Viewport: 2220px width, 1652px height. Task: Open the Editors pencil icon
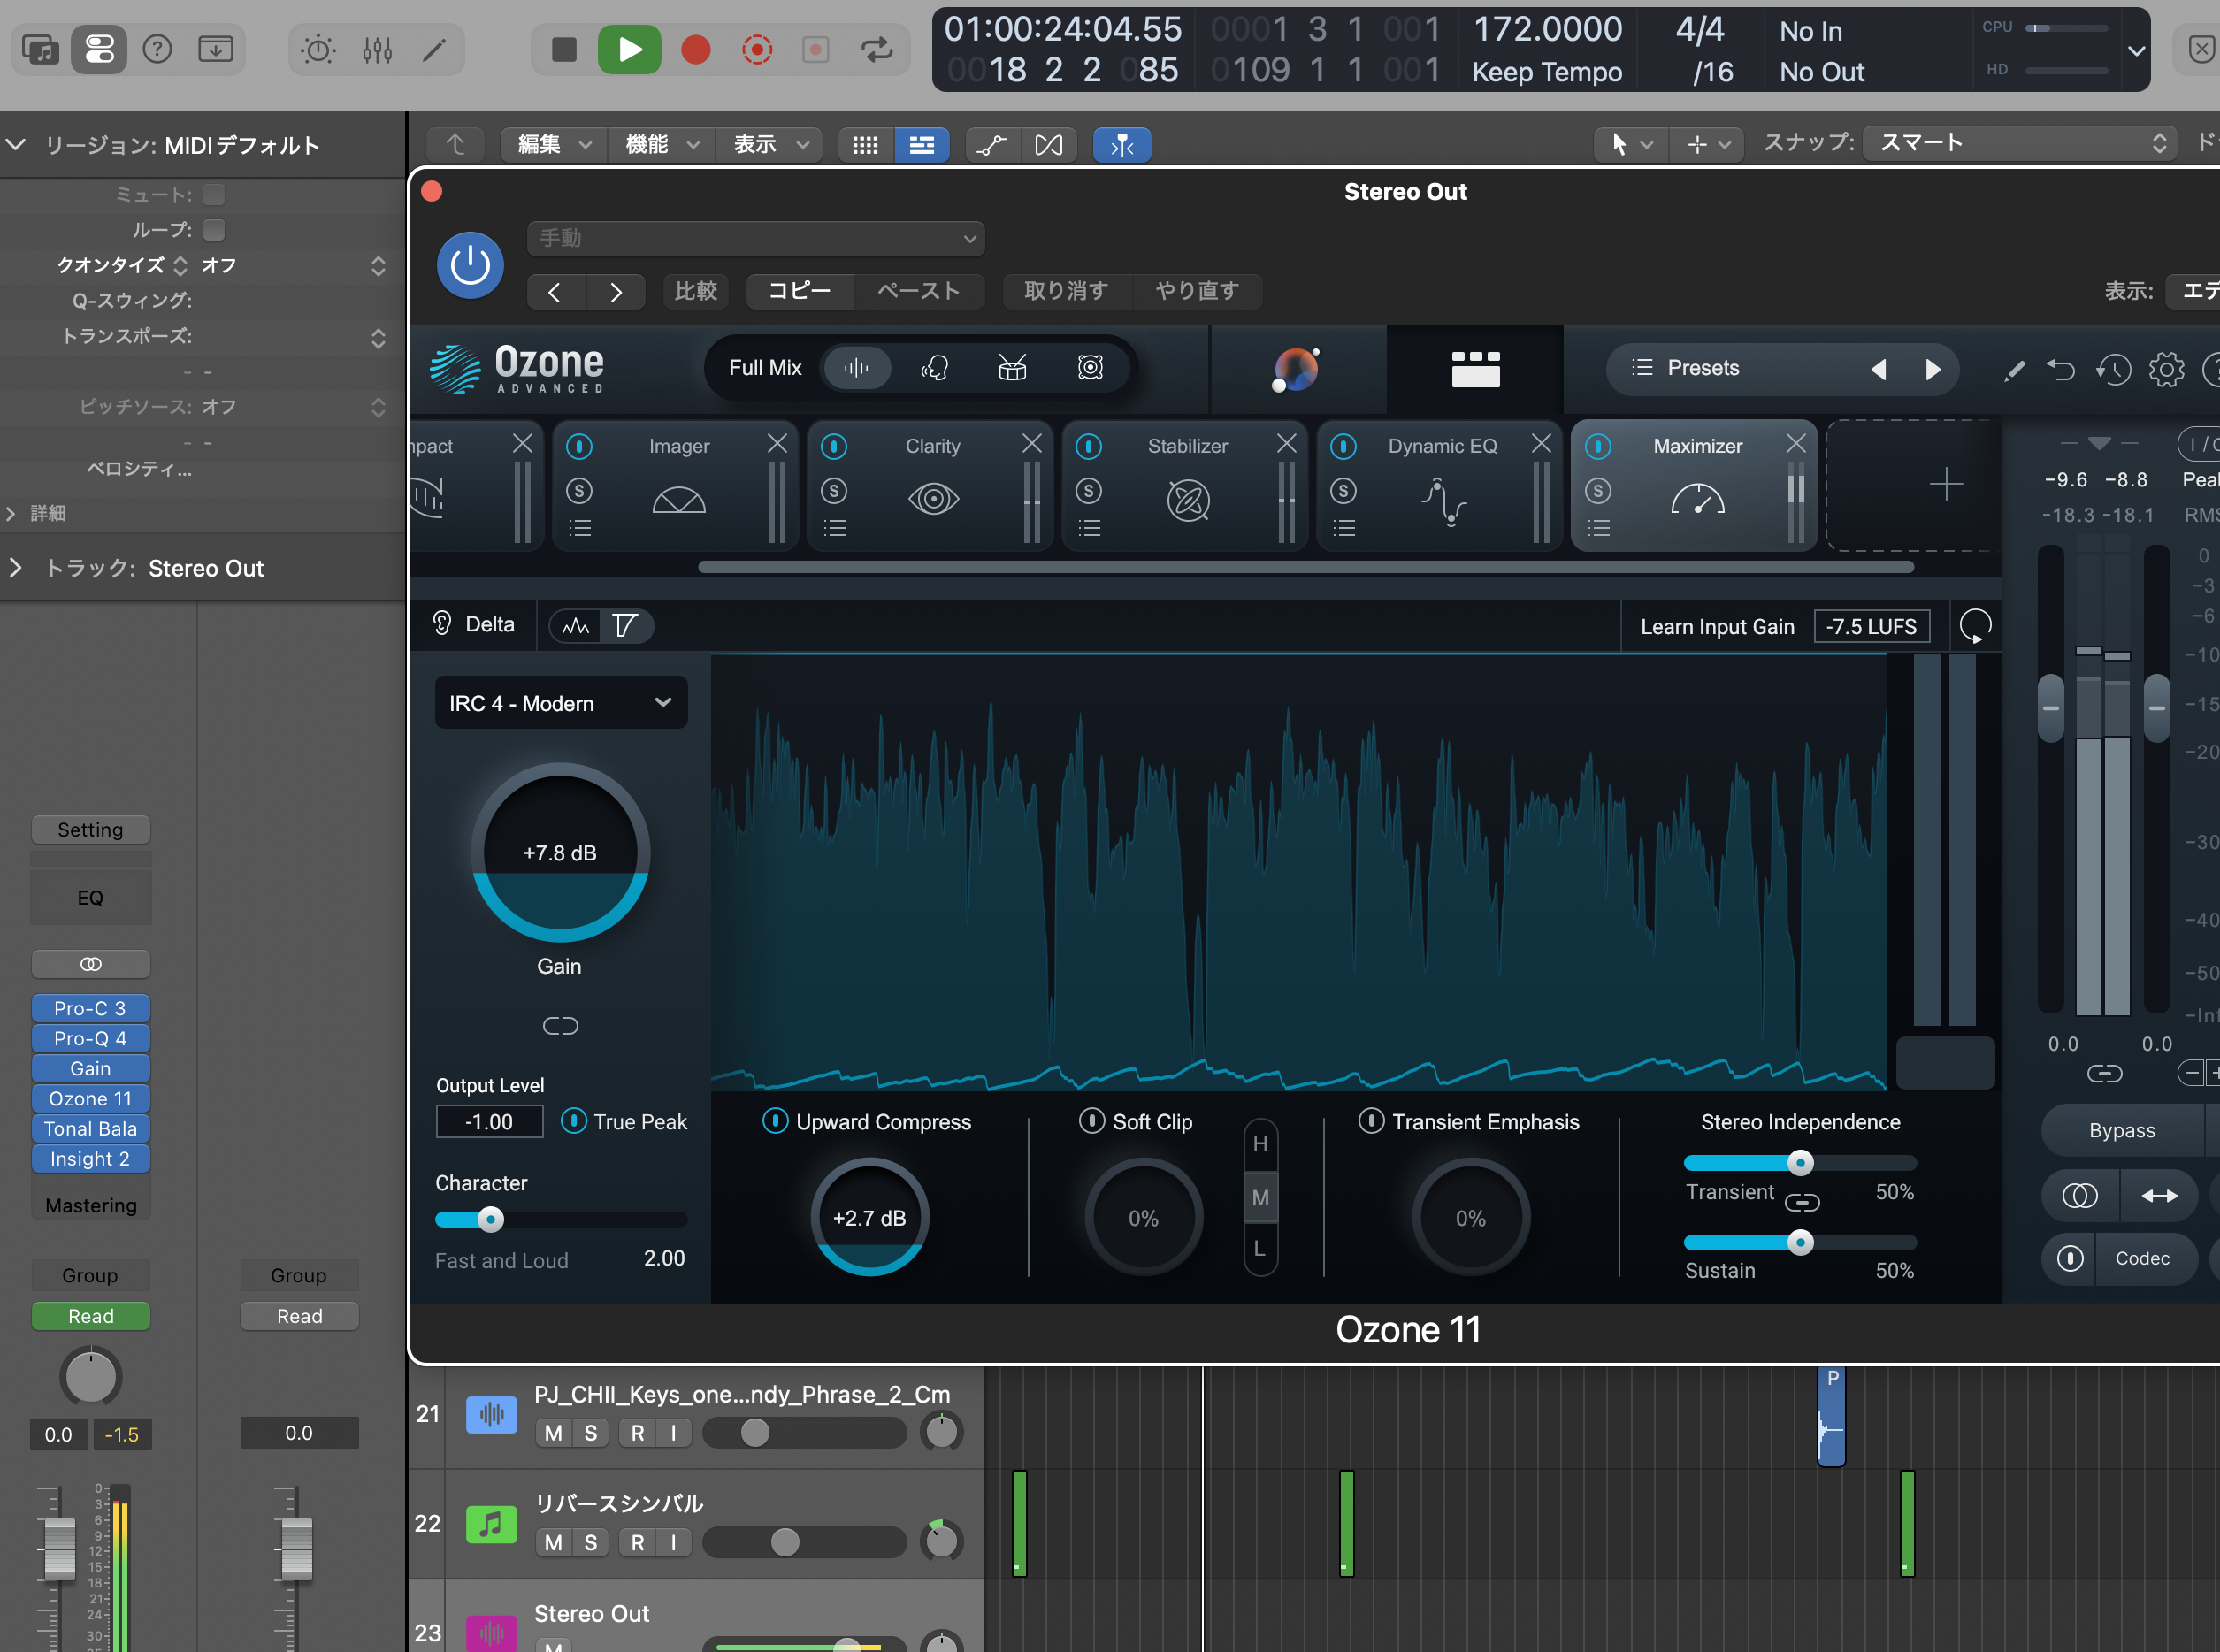coord(434,49)
